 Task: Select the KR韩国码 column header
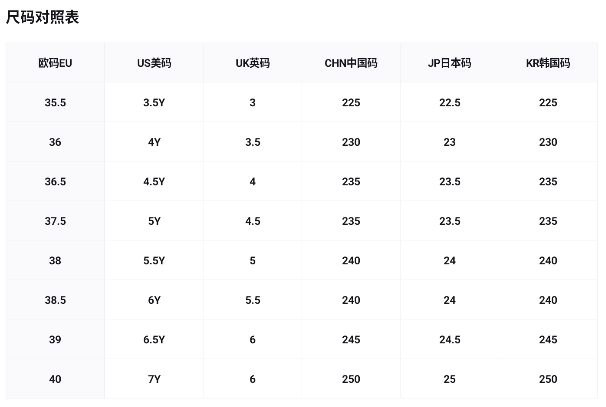[x=547, y=63]
